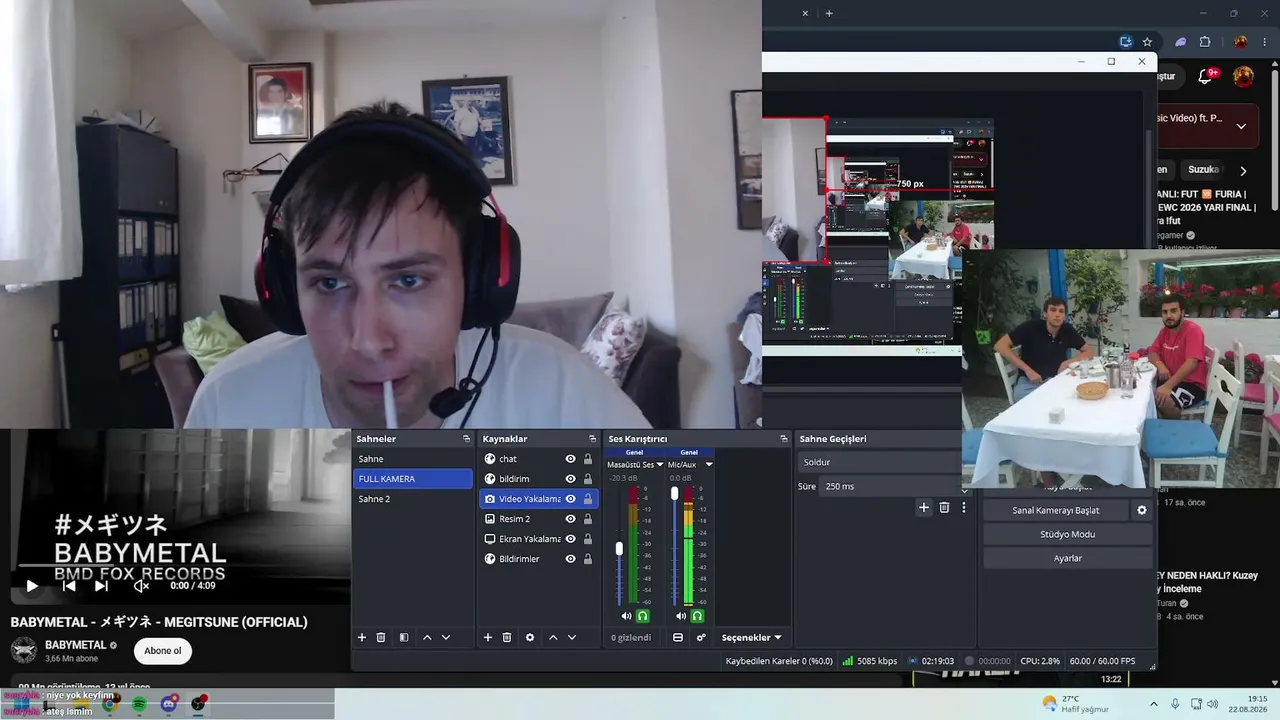
Task: Add a new source in Kaynaklar panel
Action: [x=488, y=637]
